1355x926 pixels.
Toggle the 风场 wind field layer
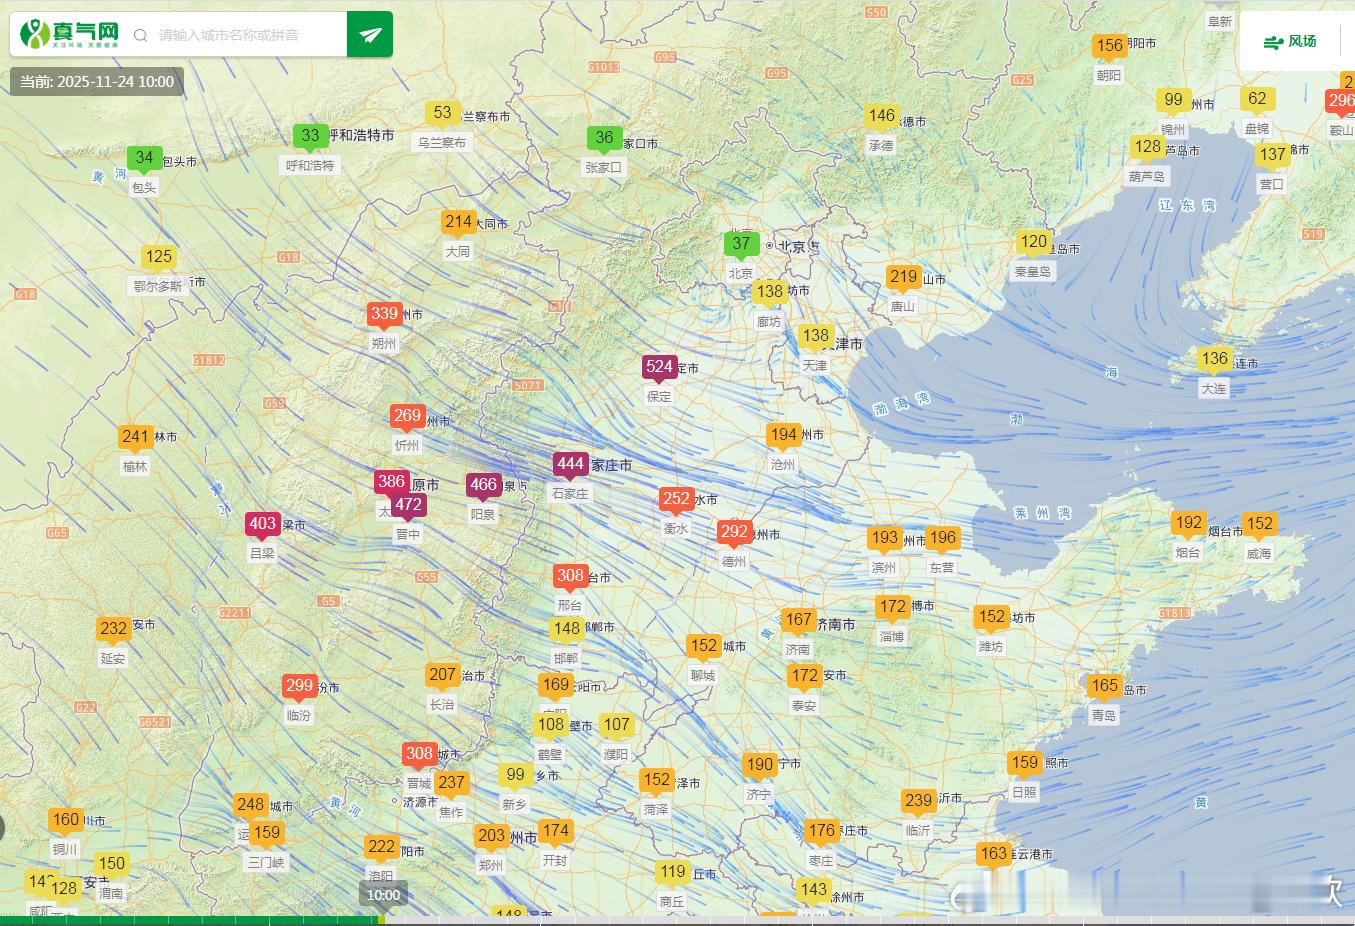tap(1290, 41)
